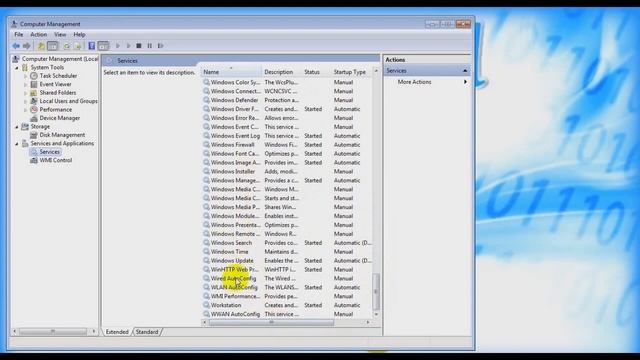Collapse Services and Applications node
This screenshot has width=640, height=360.
[x=17, y=144]
